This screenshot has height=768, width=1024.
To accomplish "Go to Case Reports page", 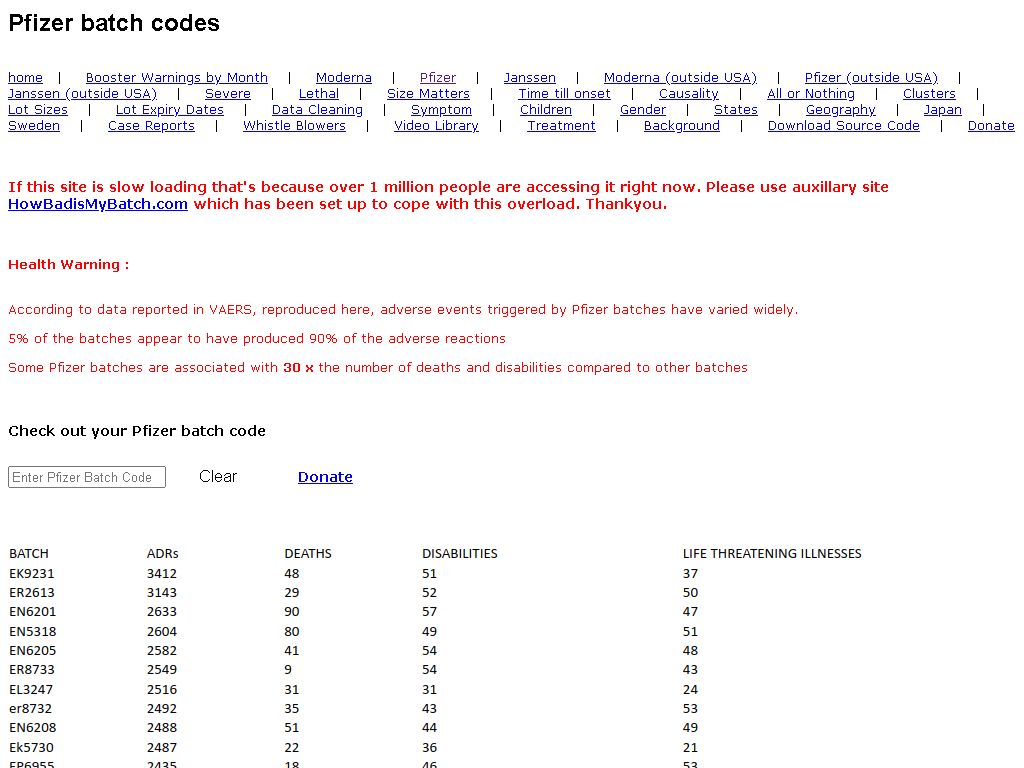I will click(x=152, y=125).
